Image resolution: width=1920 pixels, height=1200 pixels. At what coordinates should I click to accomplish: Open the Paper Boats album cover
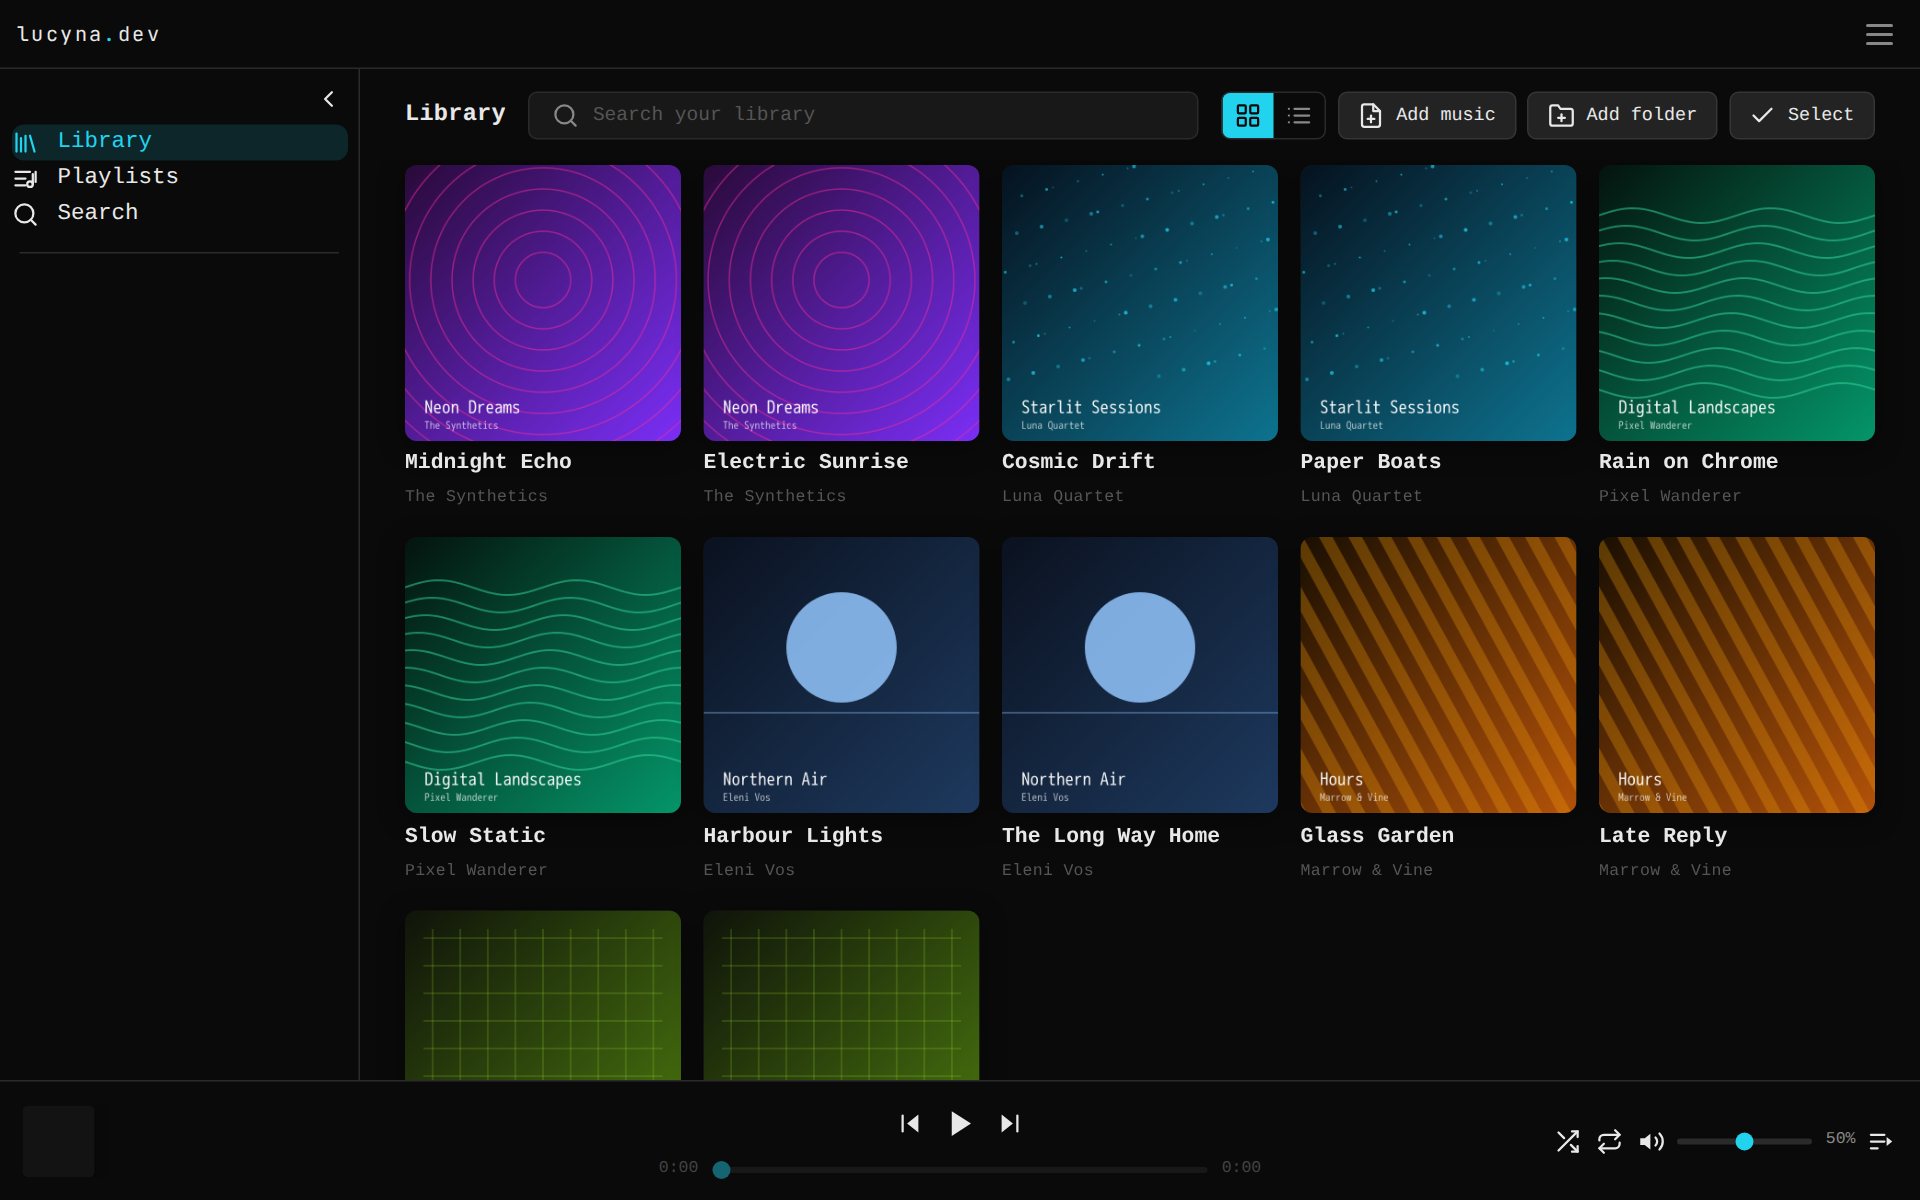(x=1438, y=303)
